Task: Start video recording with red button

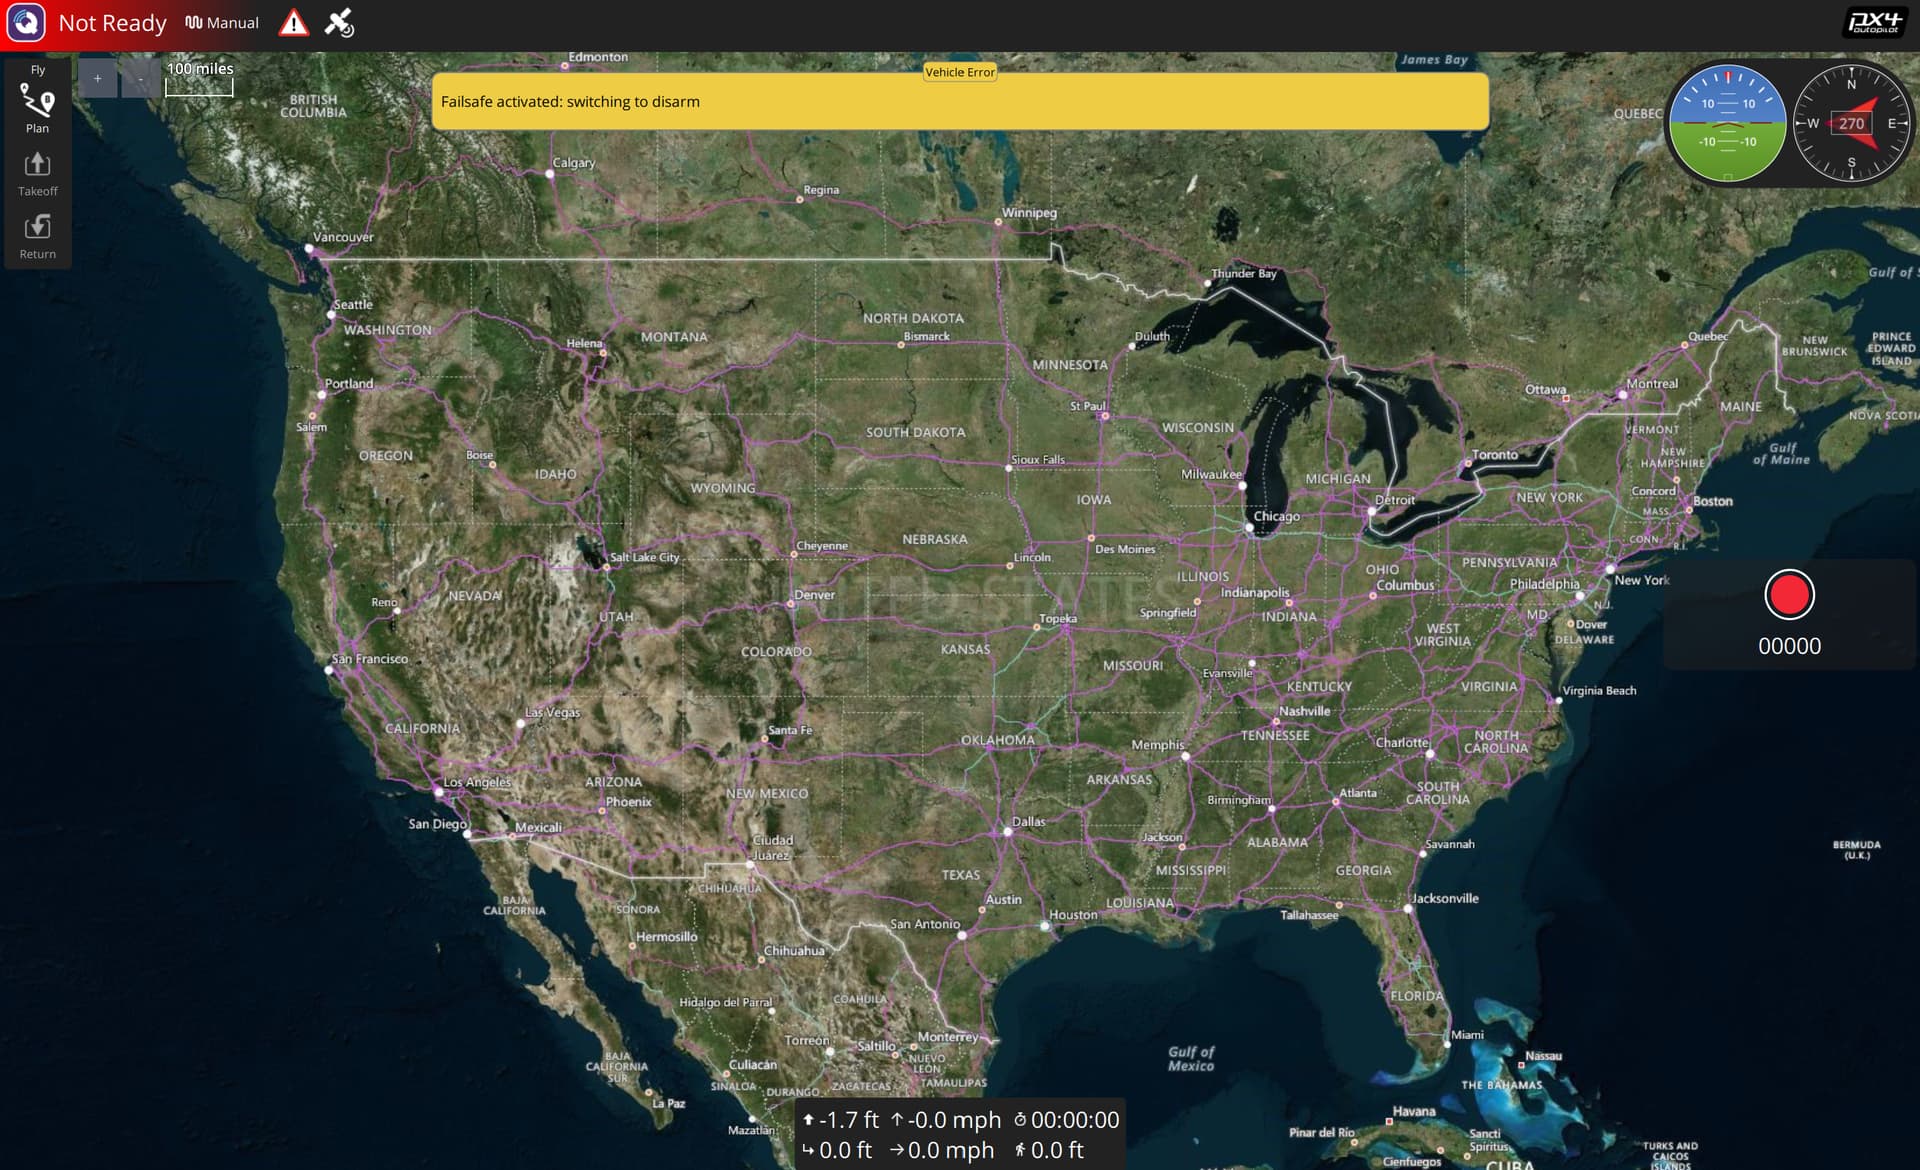Action: [1789, 595]
